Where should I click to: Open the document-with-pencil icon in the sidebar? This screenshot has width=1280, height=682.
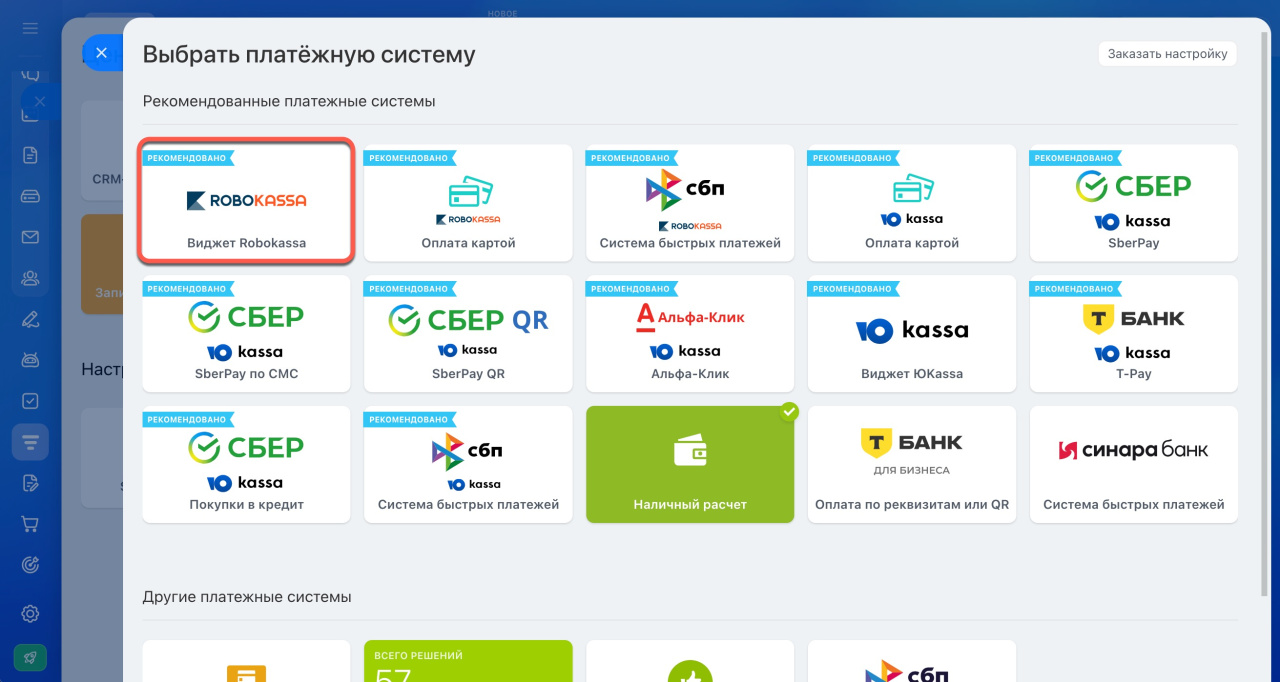tap(30, 483)
